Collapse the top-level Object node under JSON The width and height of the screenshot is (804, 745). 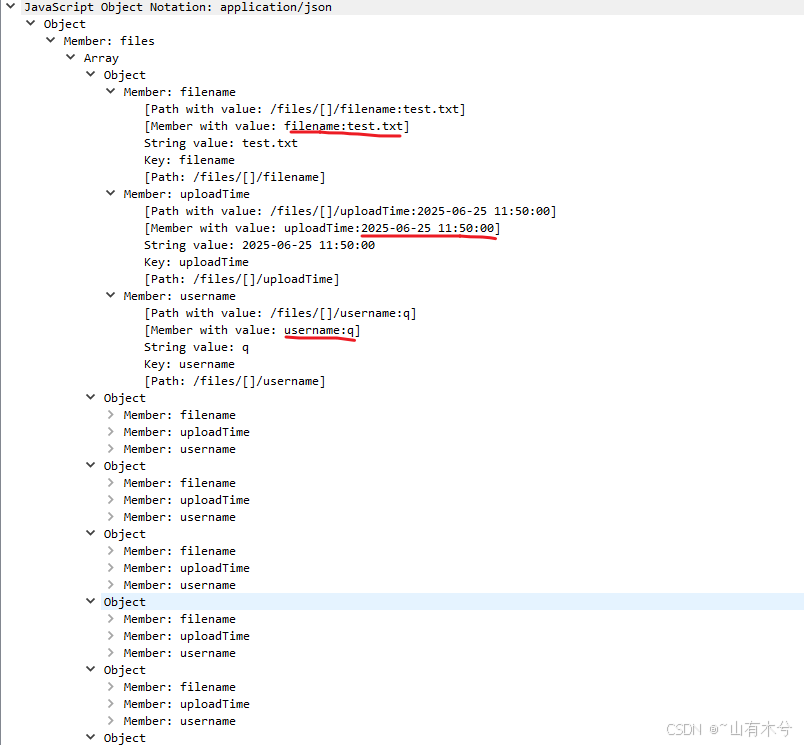[x=31, y=23]
